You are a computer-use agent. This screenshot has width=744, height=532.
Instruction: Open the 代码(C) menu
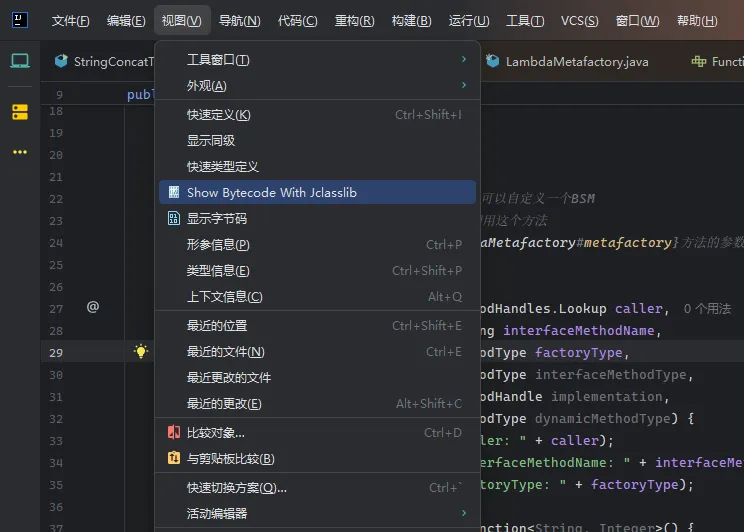298,20
